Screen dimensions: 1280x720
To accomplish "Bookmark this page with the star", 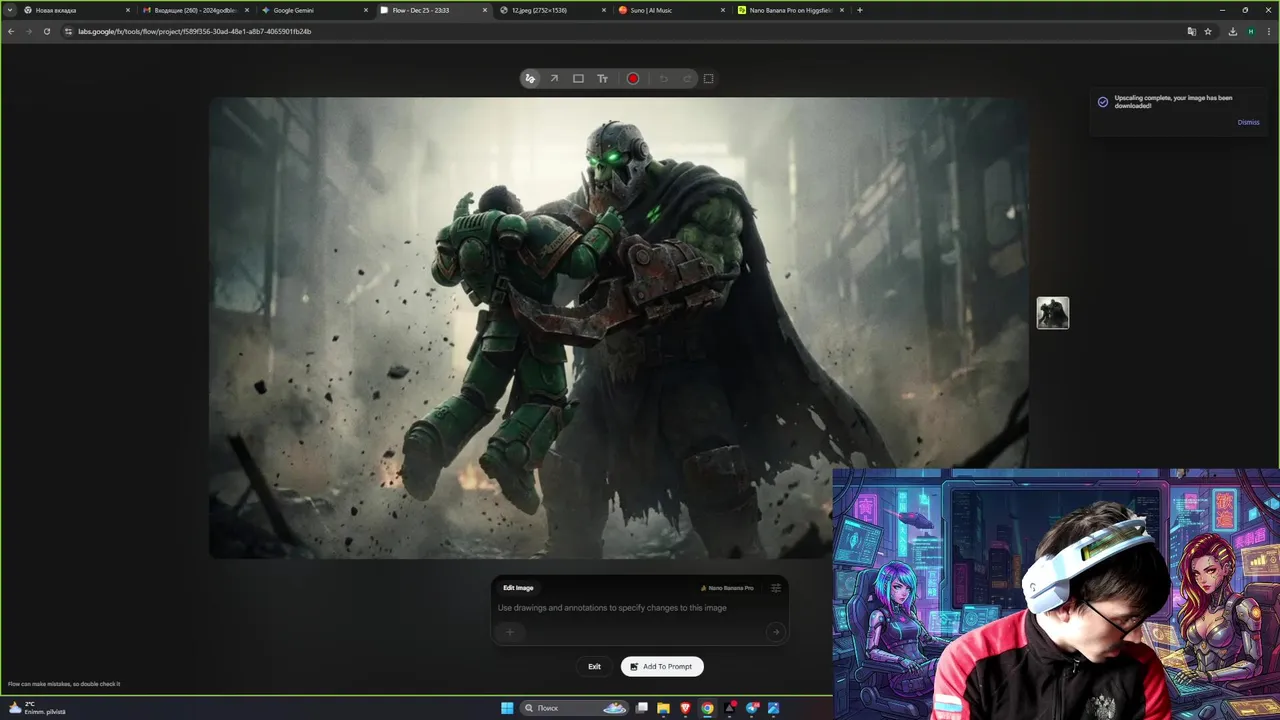I will pyautogui.click(x=1207, y=31).
